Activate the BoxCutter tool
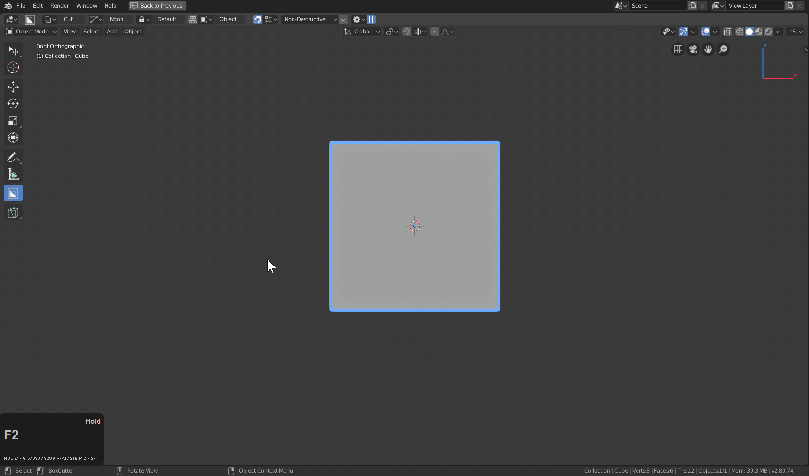This screenshot has width=809, height=476. click(x=13, y=193)
